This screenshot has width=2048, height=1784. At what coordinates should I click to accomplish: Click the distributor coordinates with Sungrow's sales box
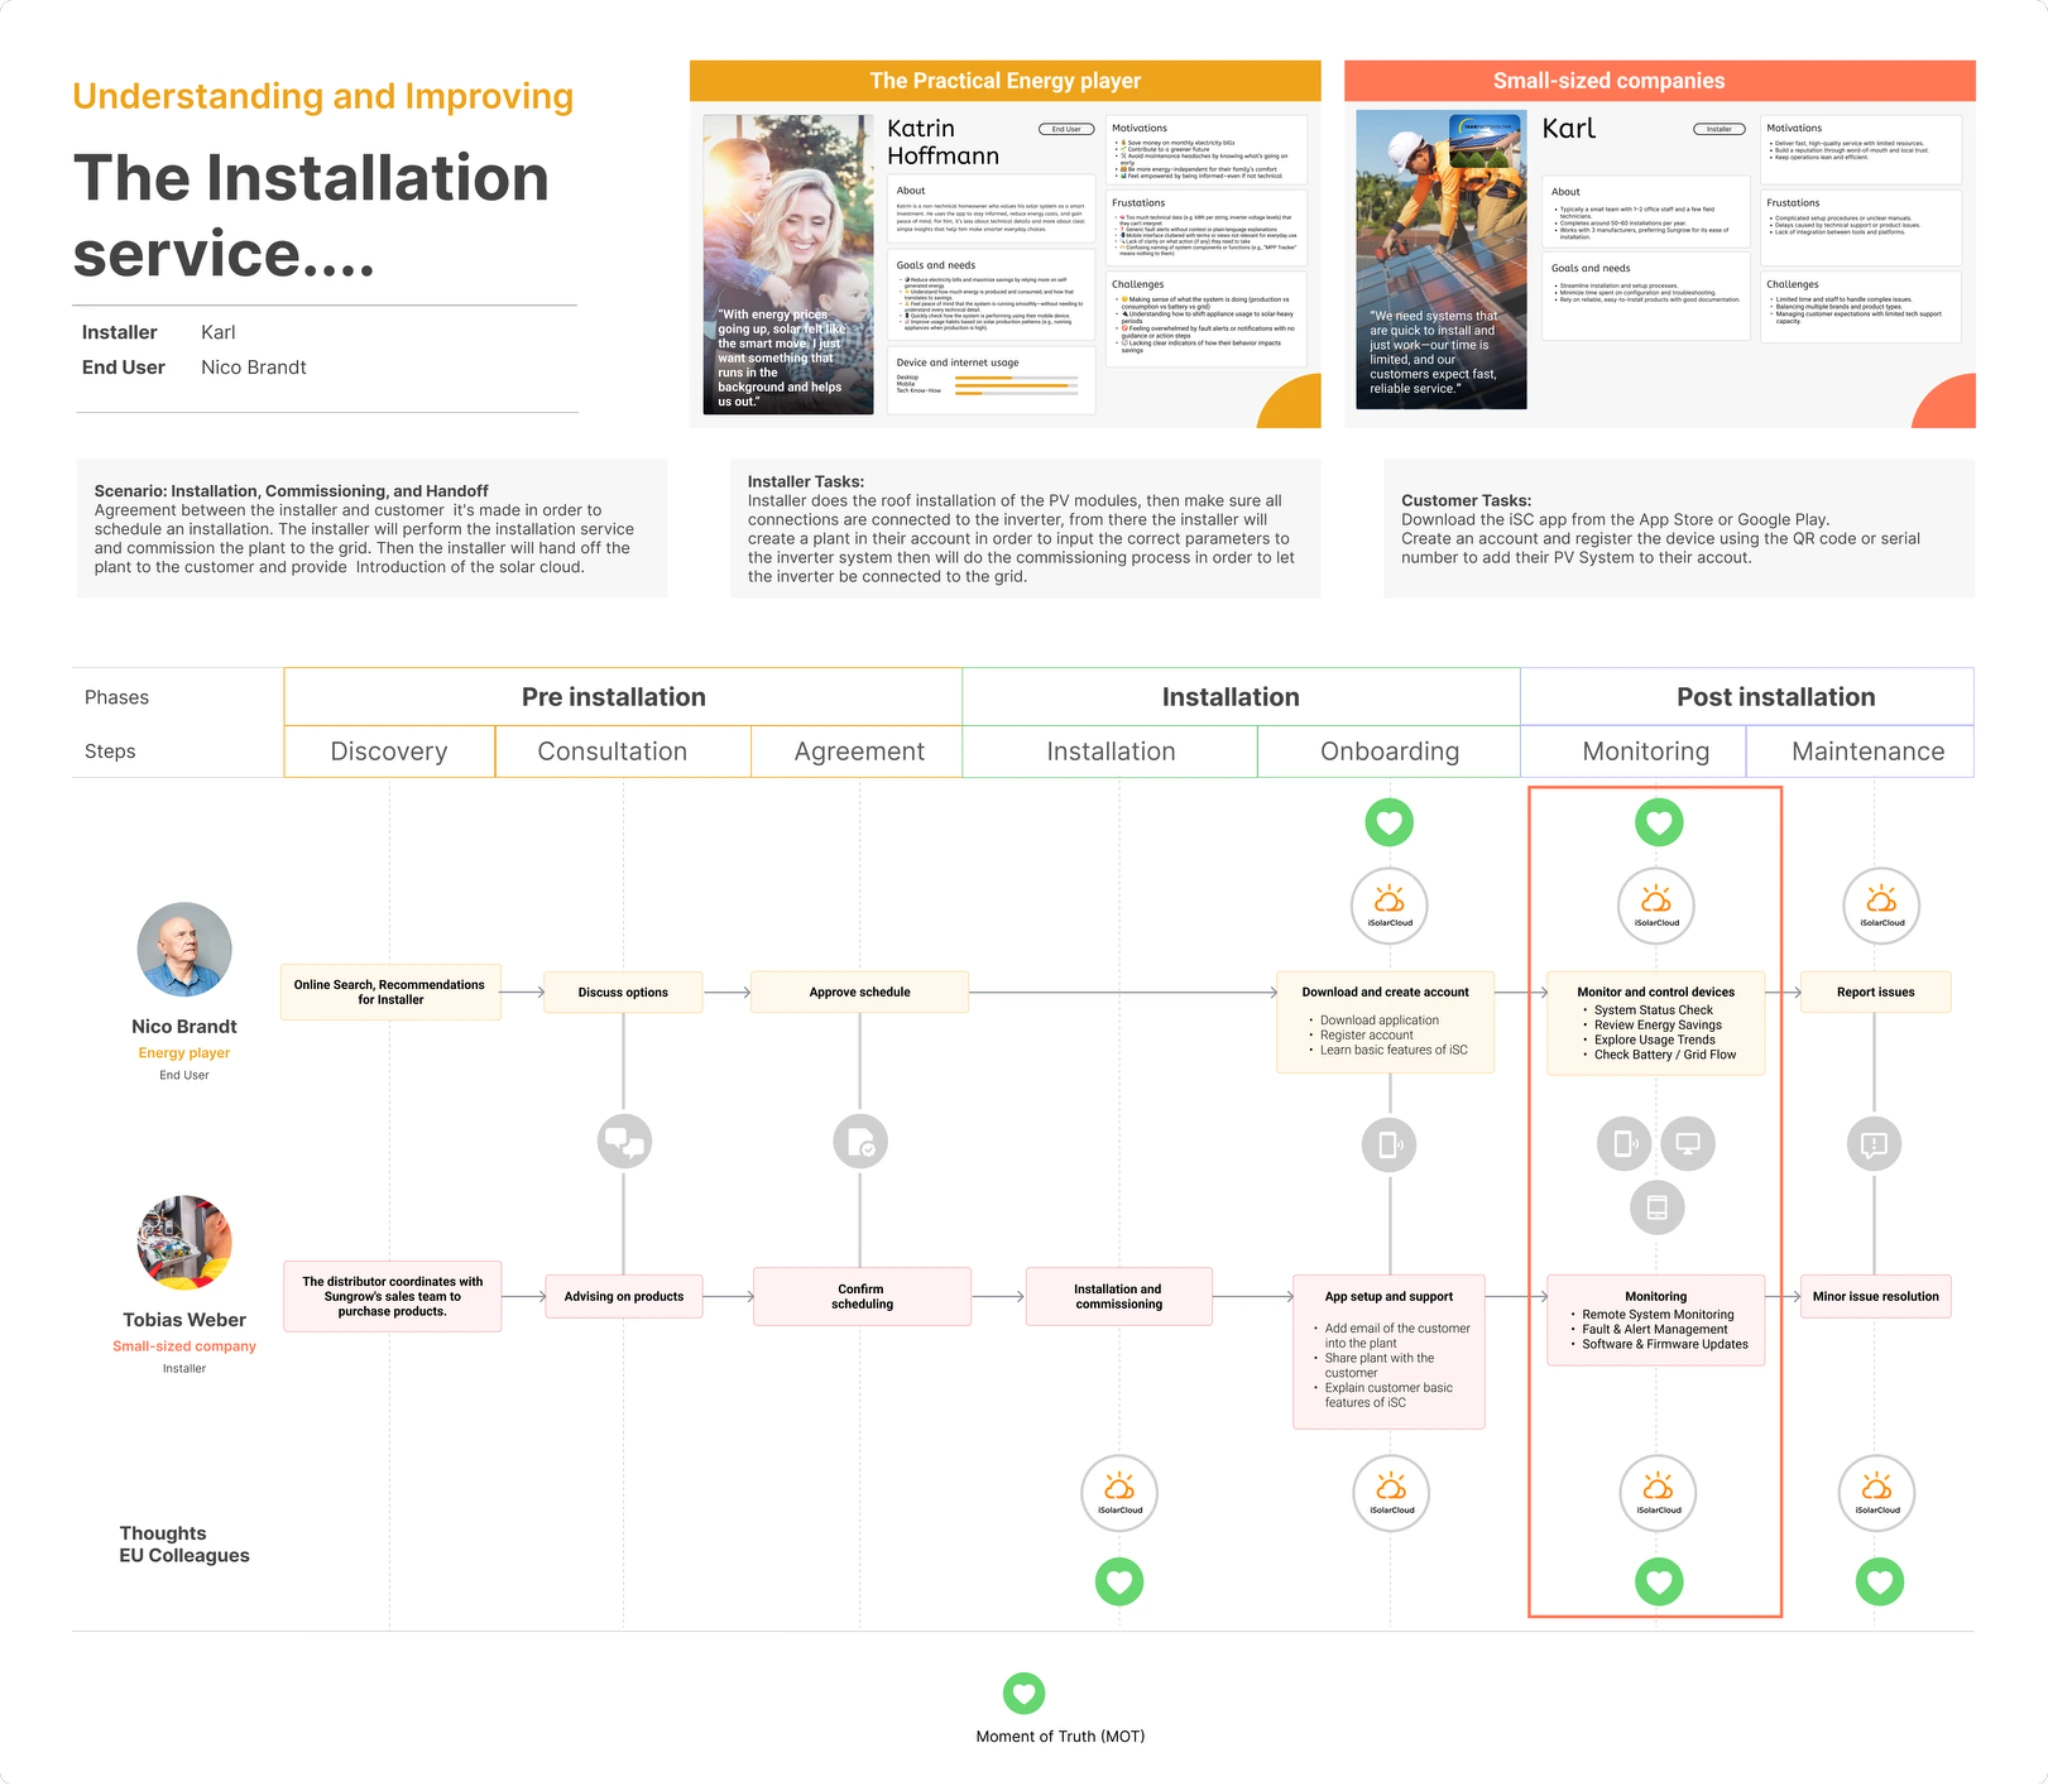coord(393,1296)
